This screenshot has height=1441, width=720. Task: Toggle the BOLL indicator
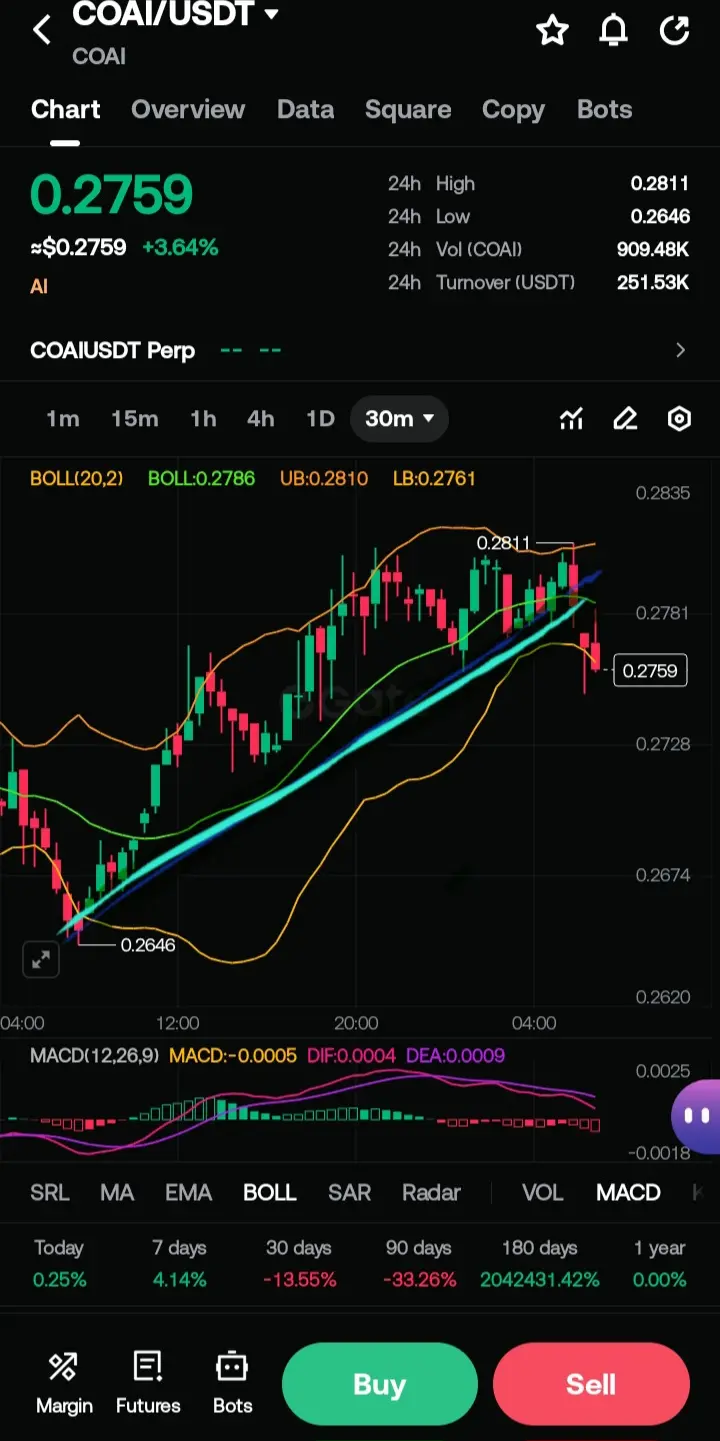(270, 1193)
